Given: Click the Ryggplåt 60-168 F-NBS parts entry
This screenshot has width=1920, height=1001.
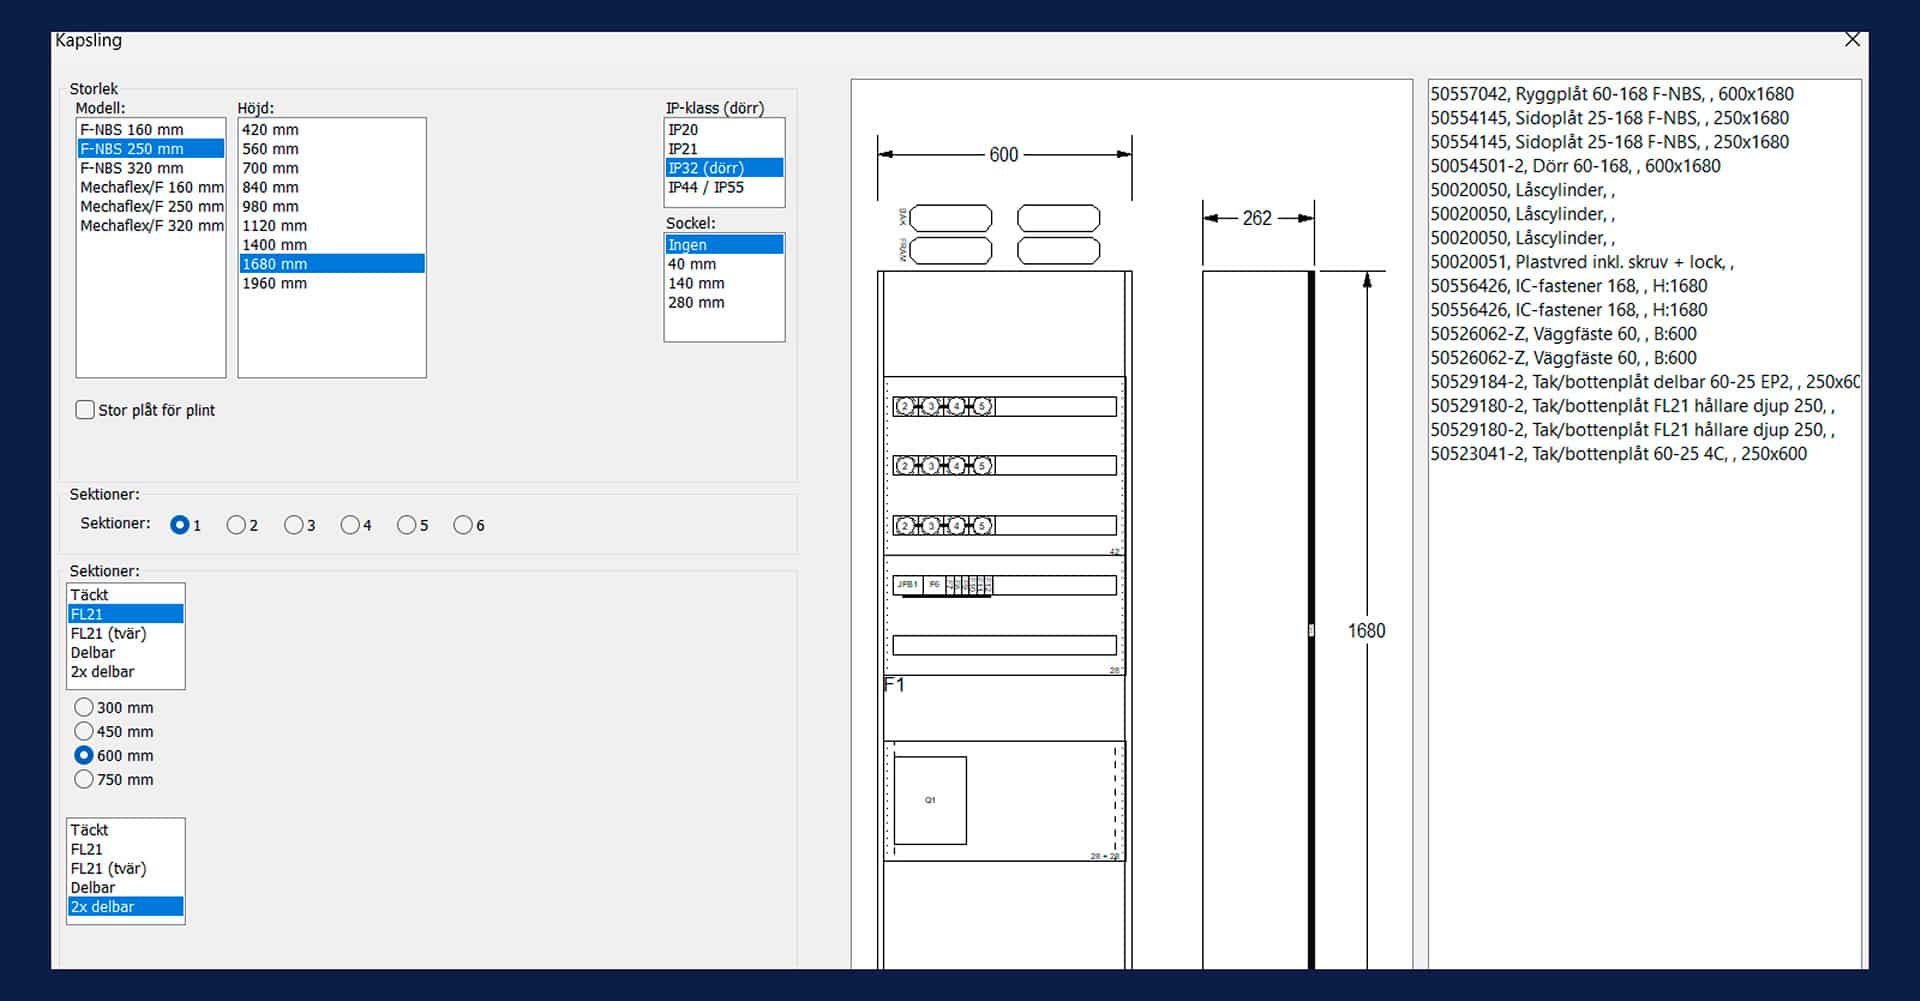Looking at the screenshot, I should tap(1611, 94).
